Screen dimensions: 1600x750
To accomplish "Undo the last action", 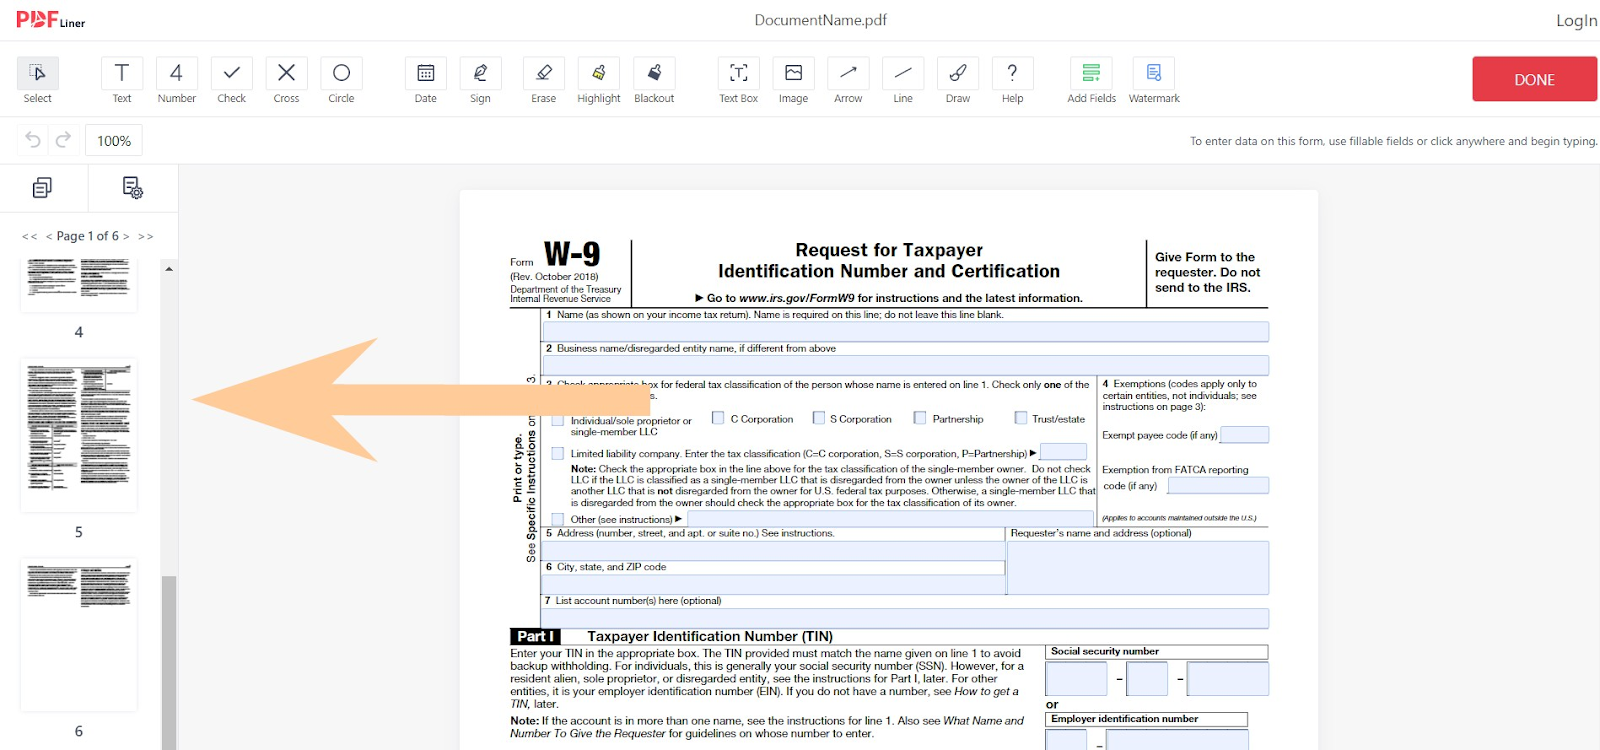I will click(33, 140).
